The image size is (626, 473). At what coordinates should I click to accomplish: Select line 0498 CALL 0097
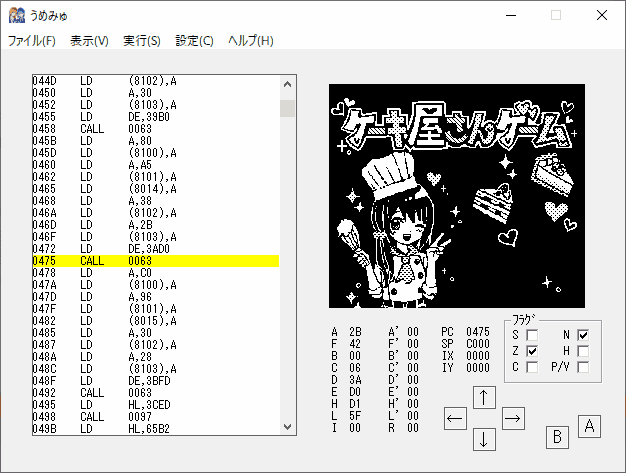click(x=156, y=417)
